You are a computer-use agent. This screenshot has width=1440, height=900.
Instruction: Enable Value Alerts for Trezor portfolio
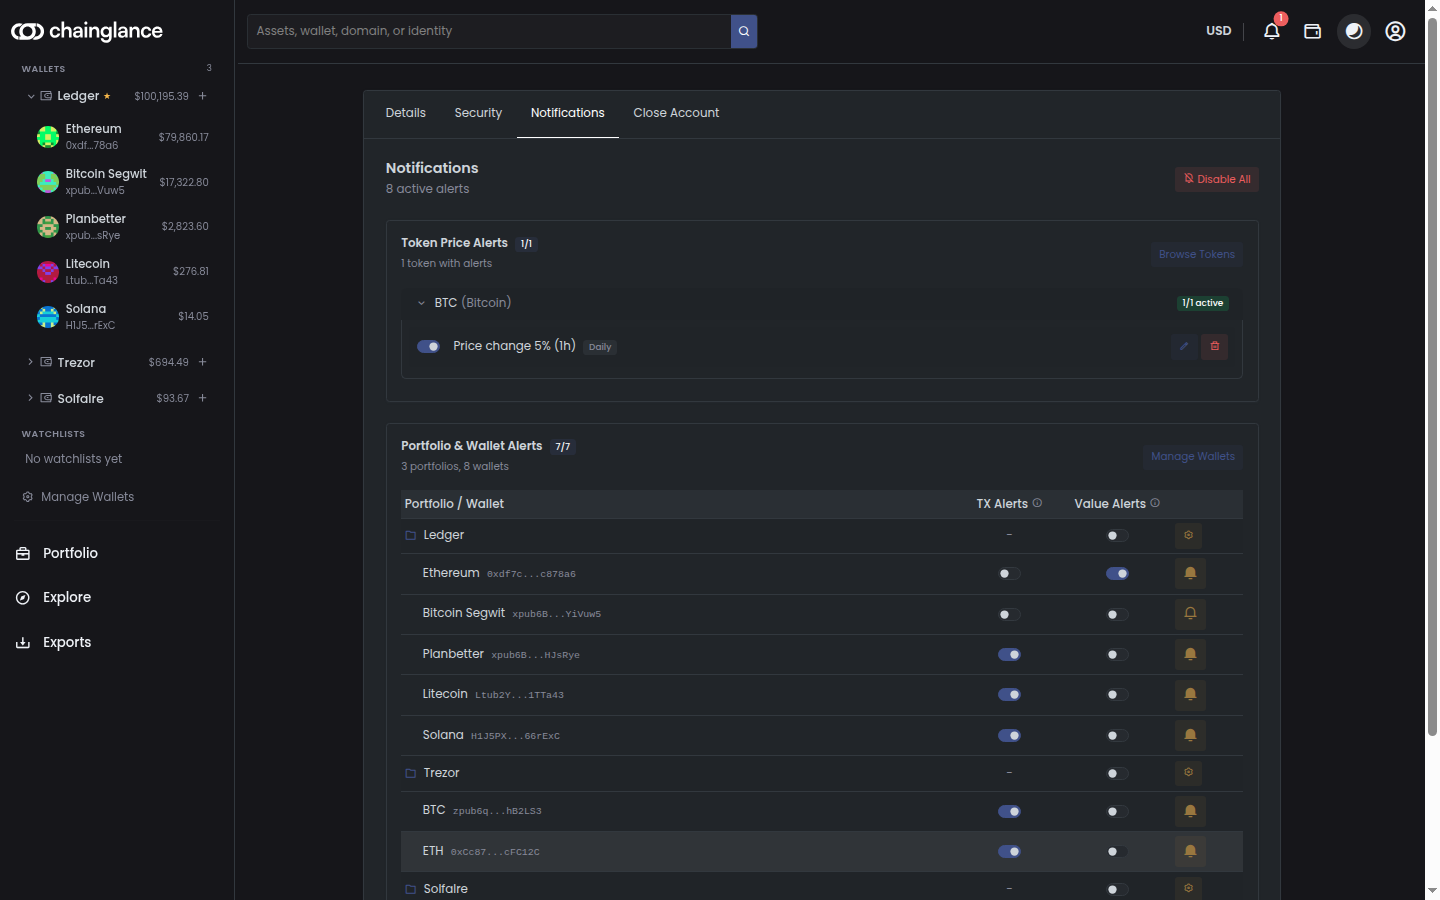point(1117,774)
